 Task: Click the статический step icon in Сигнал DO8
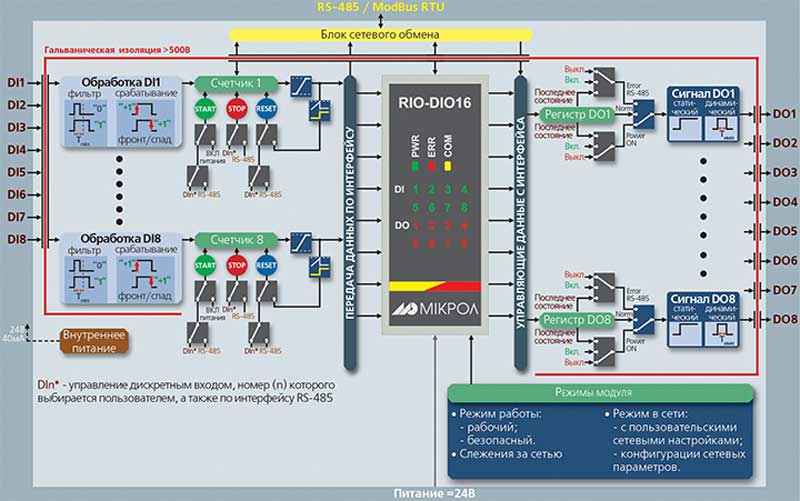(x=684, y=335)
